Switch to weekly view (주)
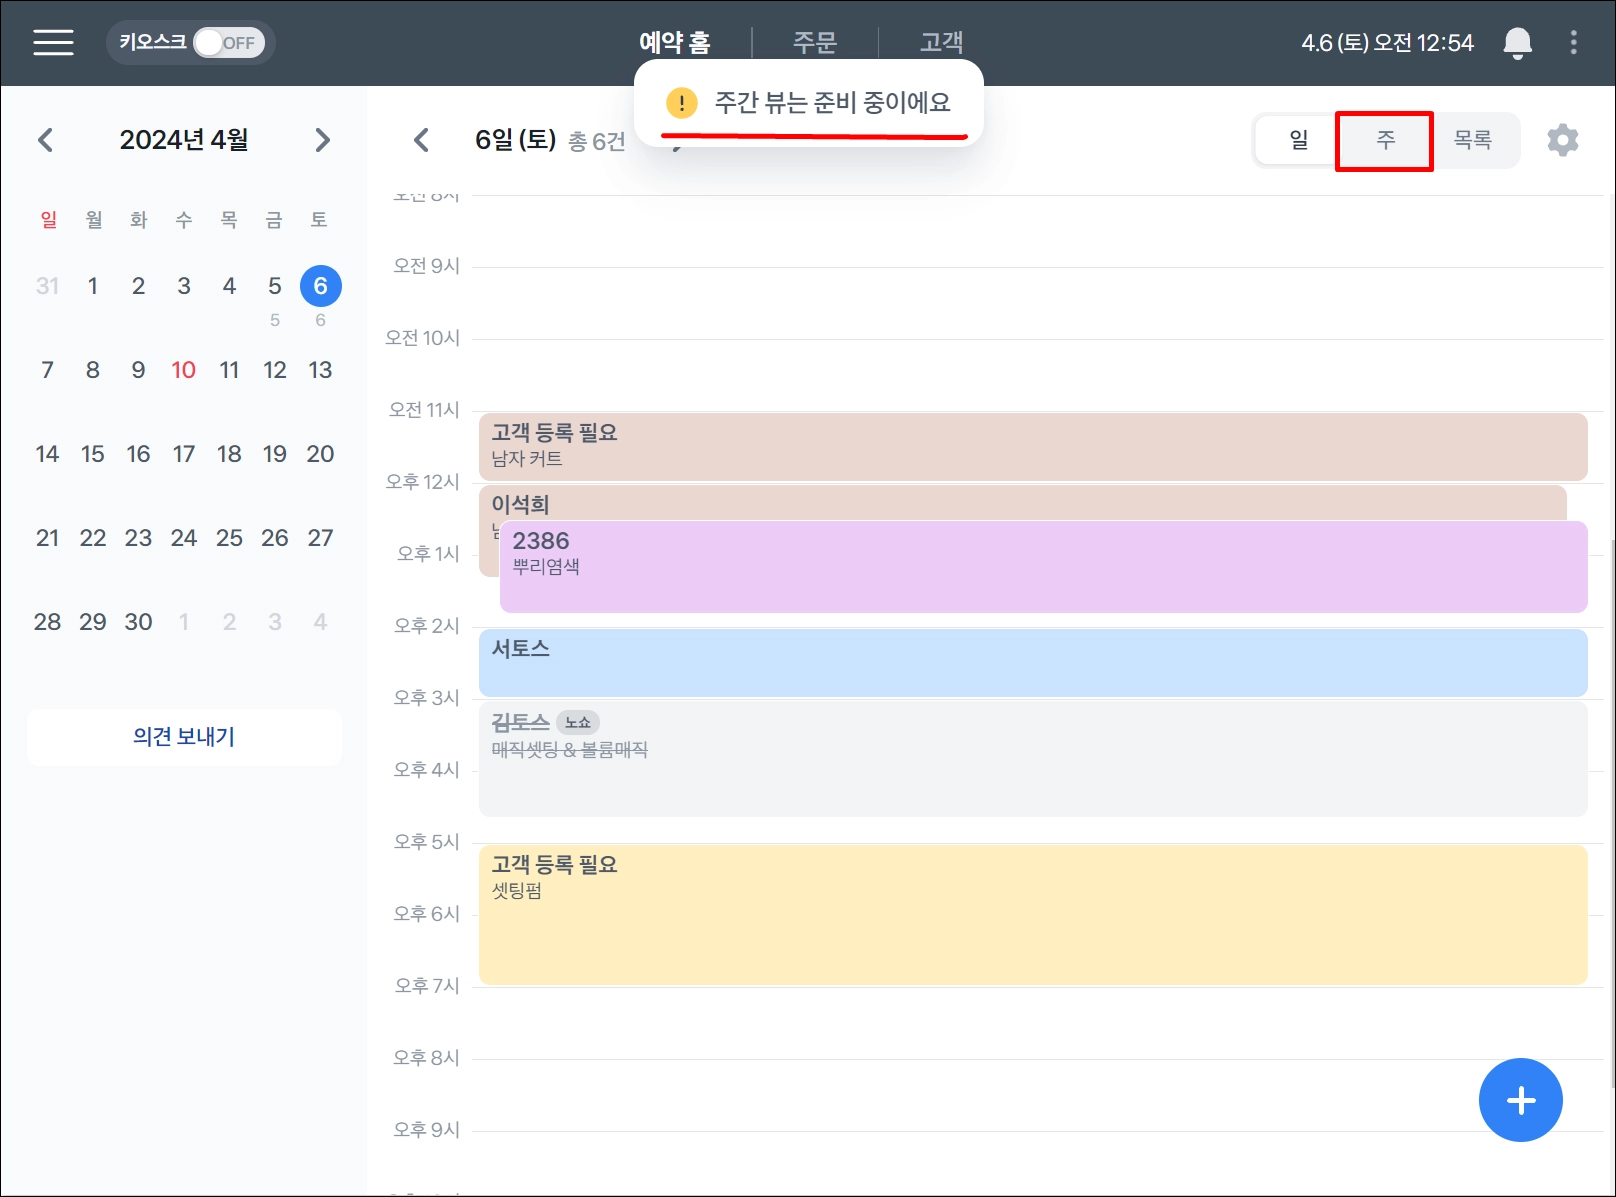Viewport: 1616px width, 1197px height. click(1385, 140)
